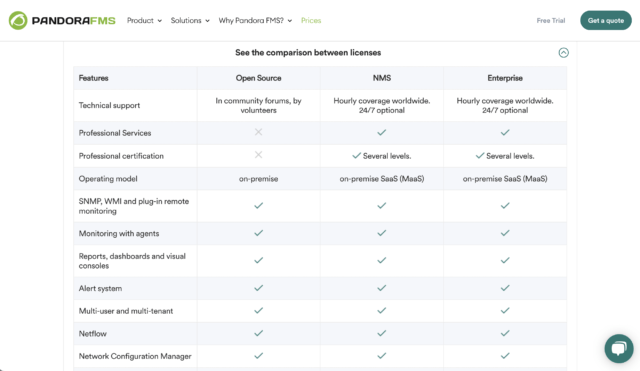
Task: Click NMS checkmark for Alert system
Action: pyautogui.click(x=382, y=288)
